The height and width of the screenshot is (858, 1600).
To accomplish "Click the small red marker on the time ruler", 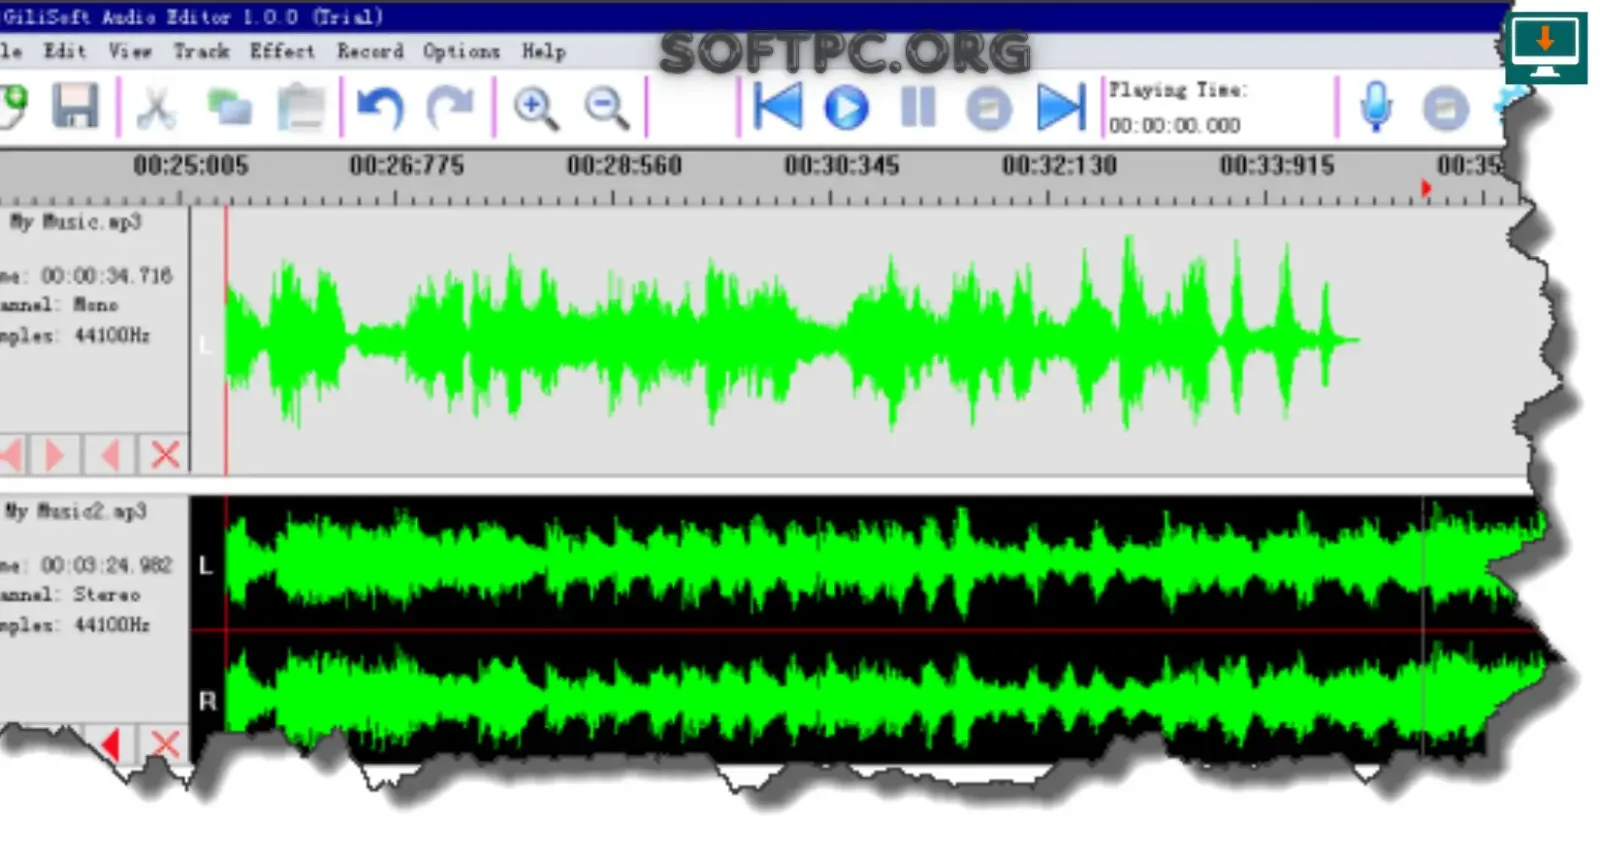I will tap(1426, 188).
